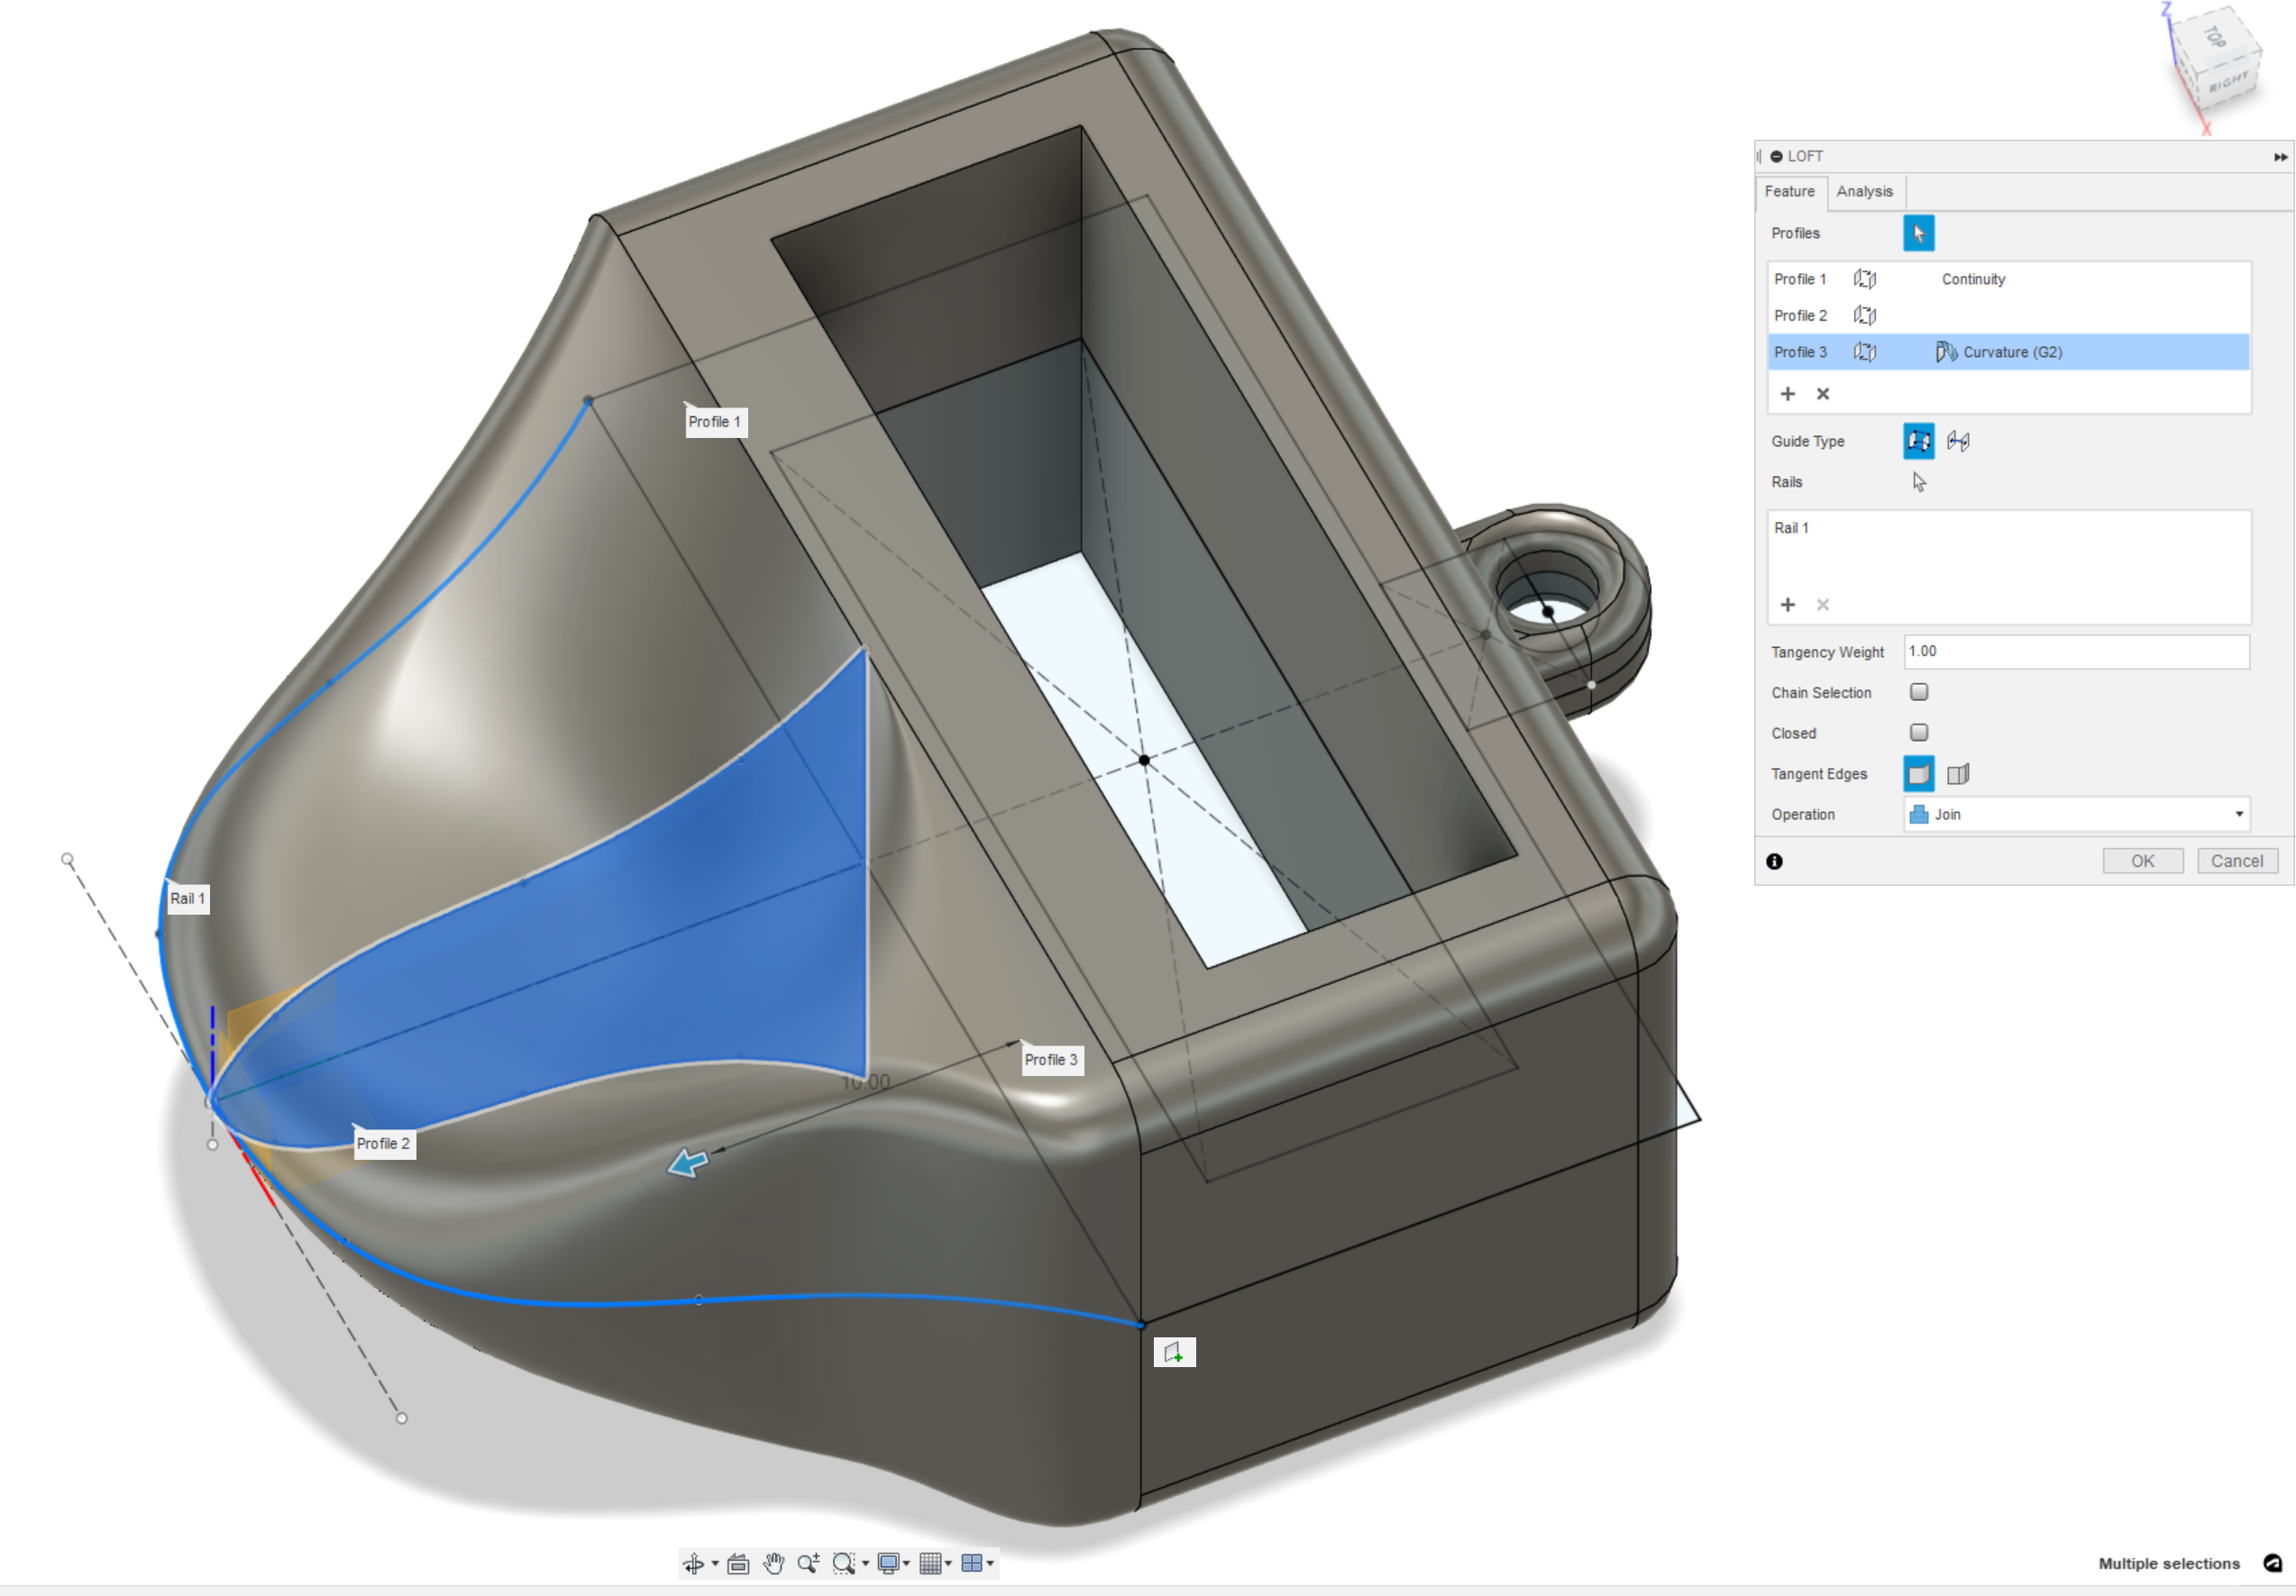
Task: Click Cancel to dismiss the Loft dialog
Action: (x=2237, y=860)
